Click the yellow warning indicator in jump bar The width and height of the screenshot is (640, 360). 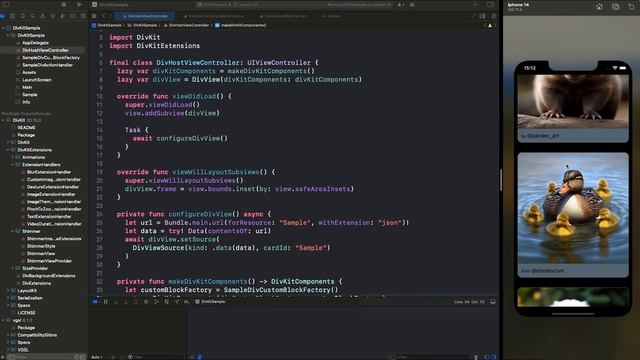(x=490, y=25)
